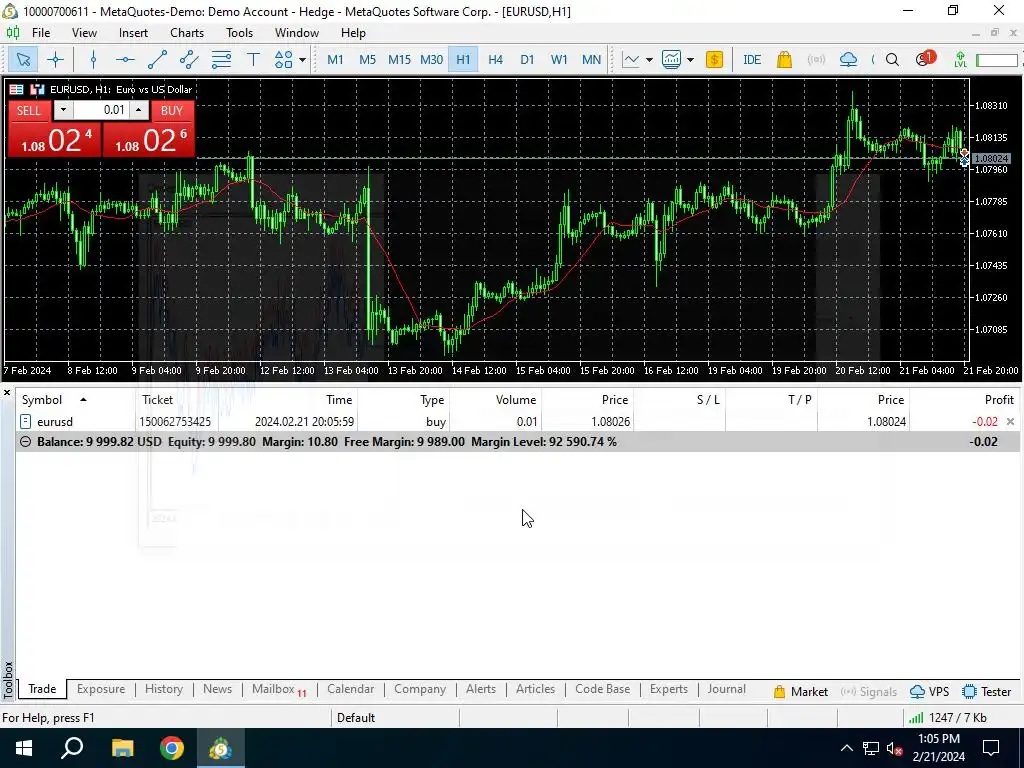1024x768 pixels.
Task: Click the dollar new order icon
Action: 714,60
